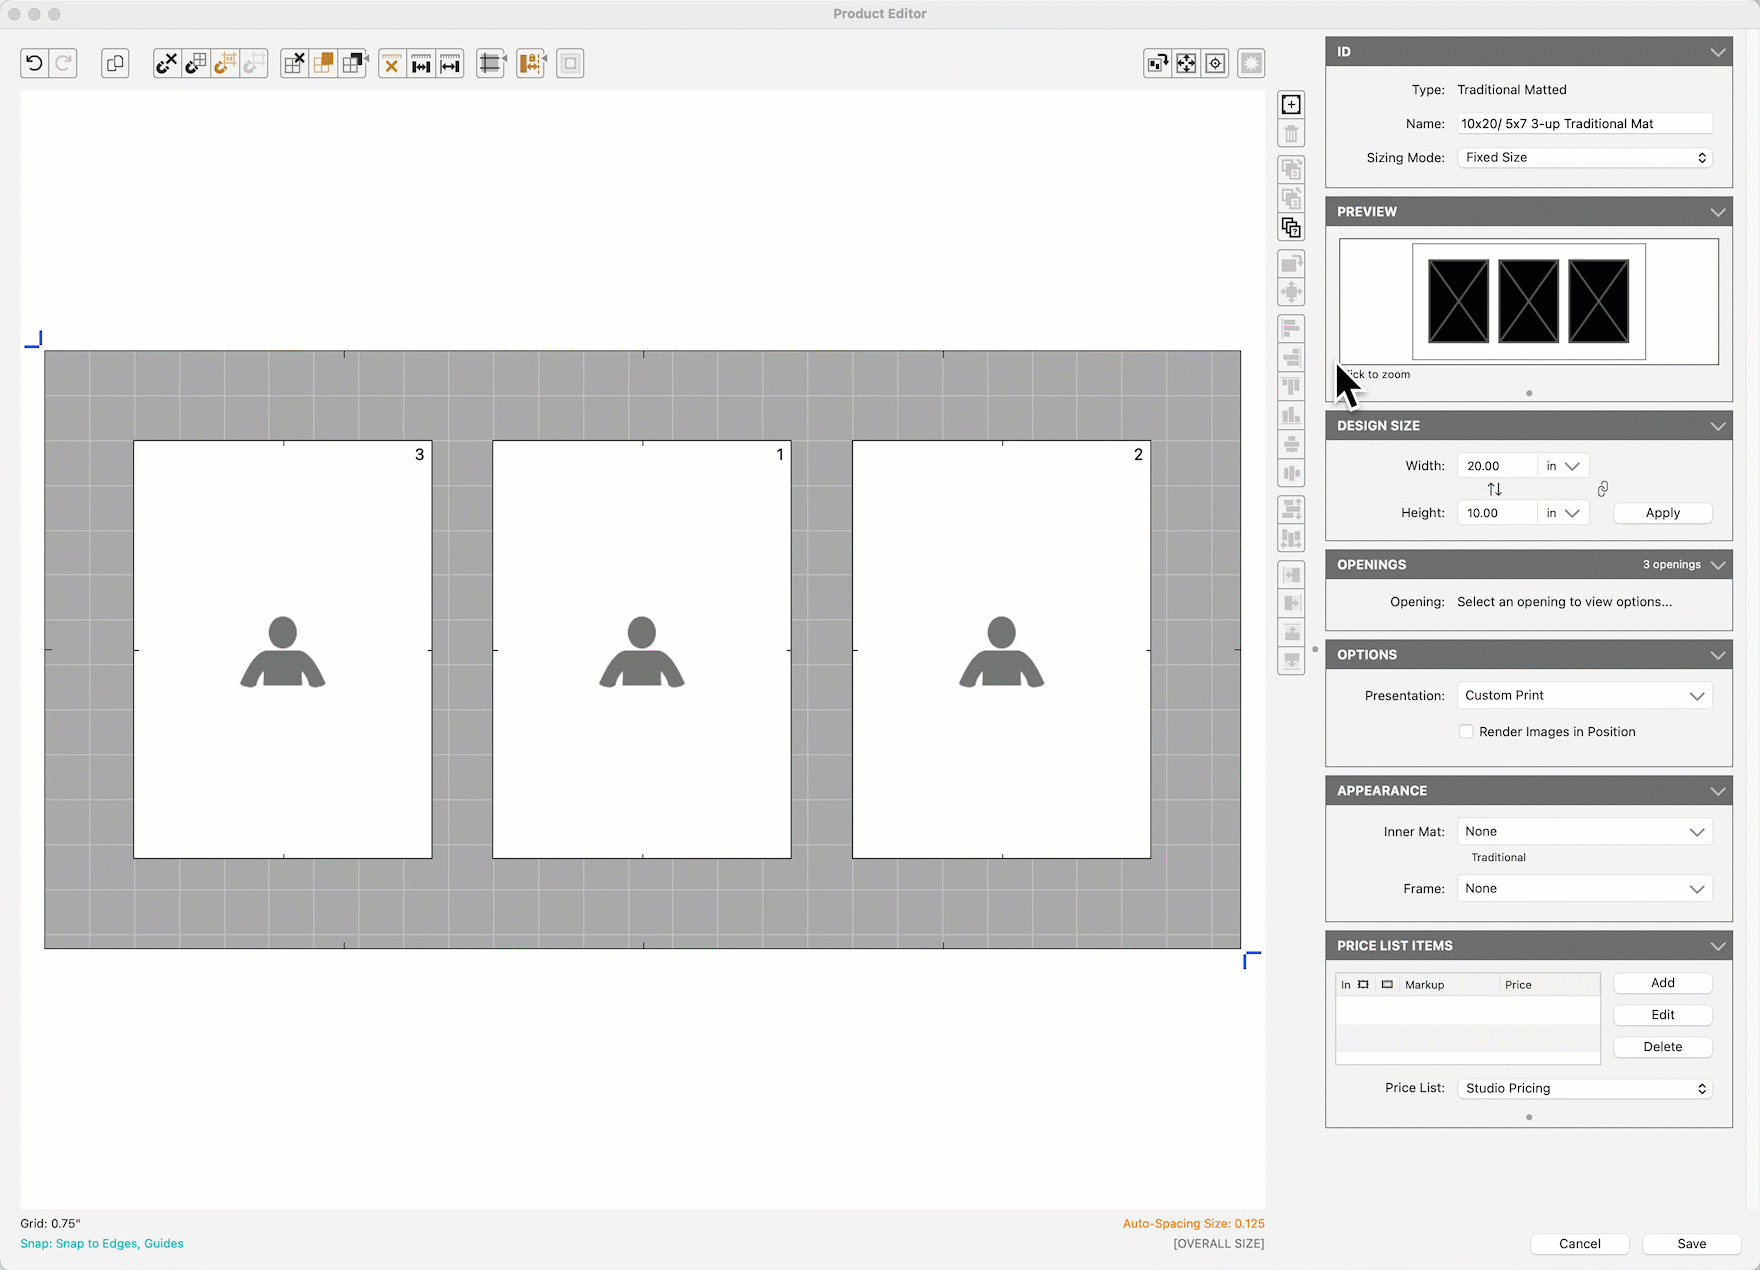Click the add opening plus icon
1760x1270 pixels.
click(1291, 104)
